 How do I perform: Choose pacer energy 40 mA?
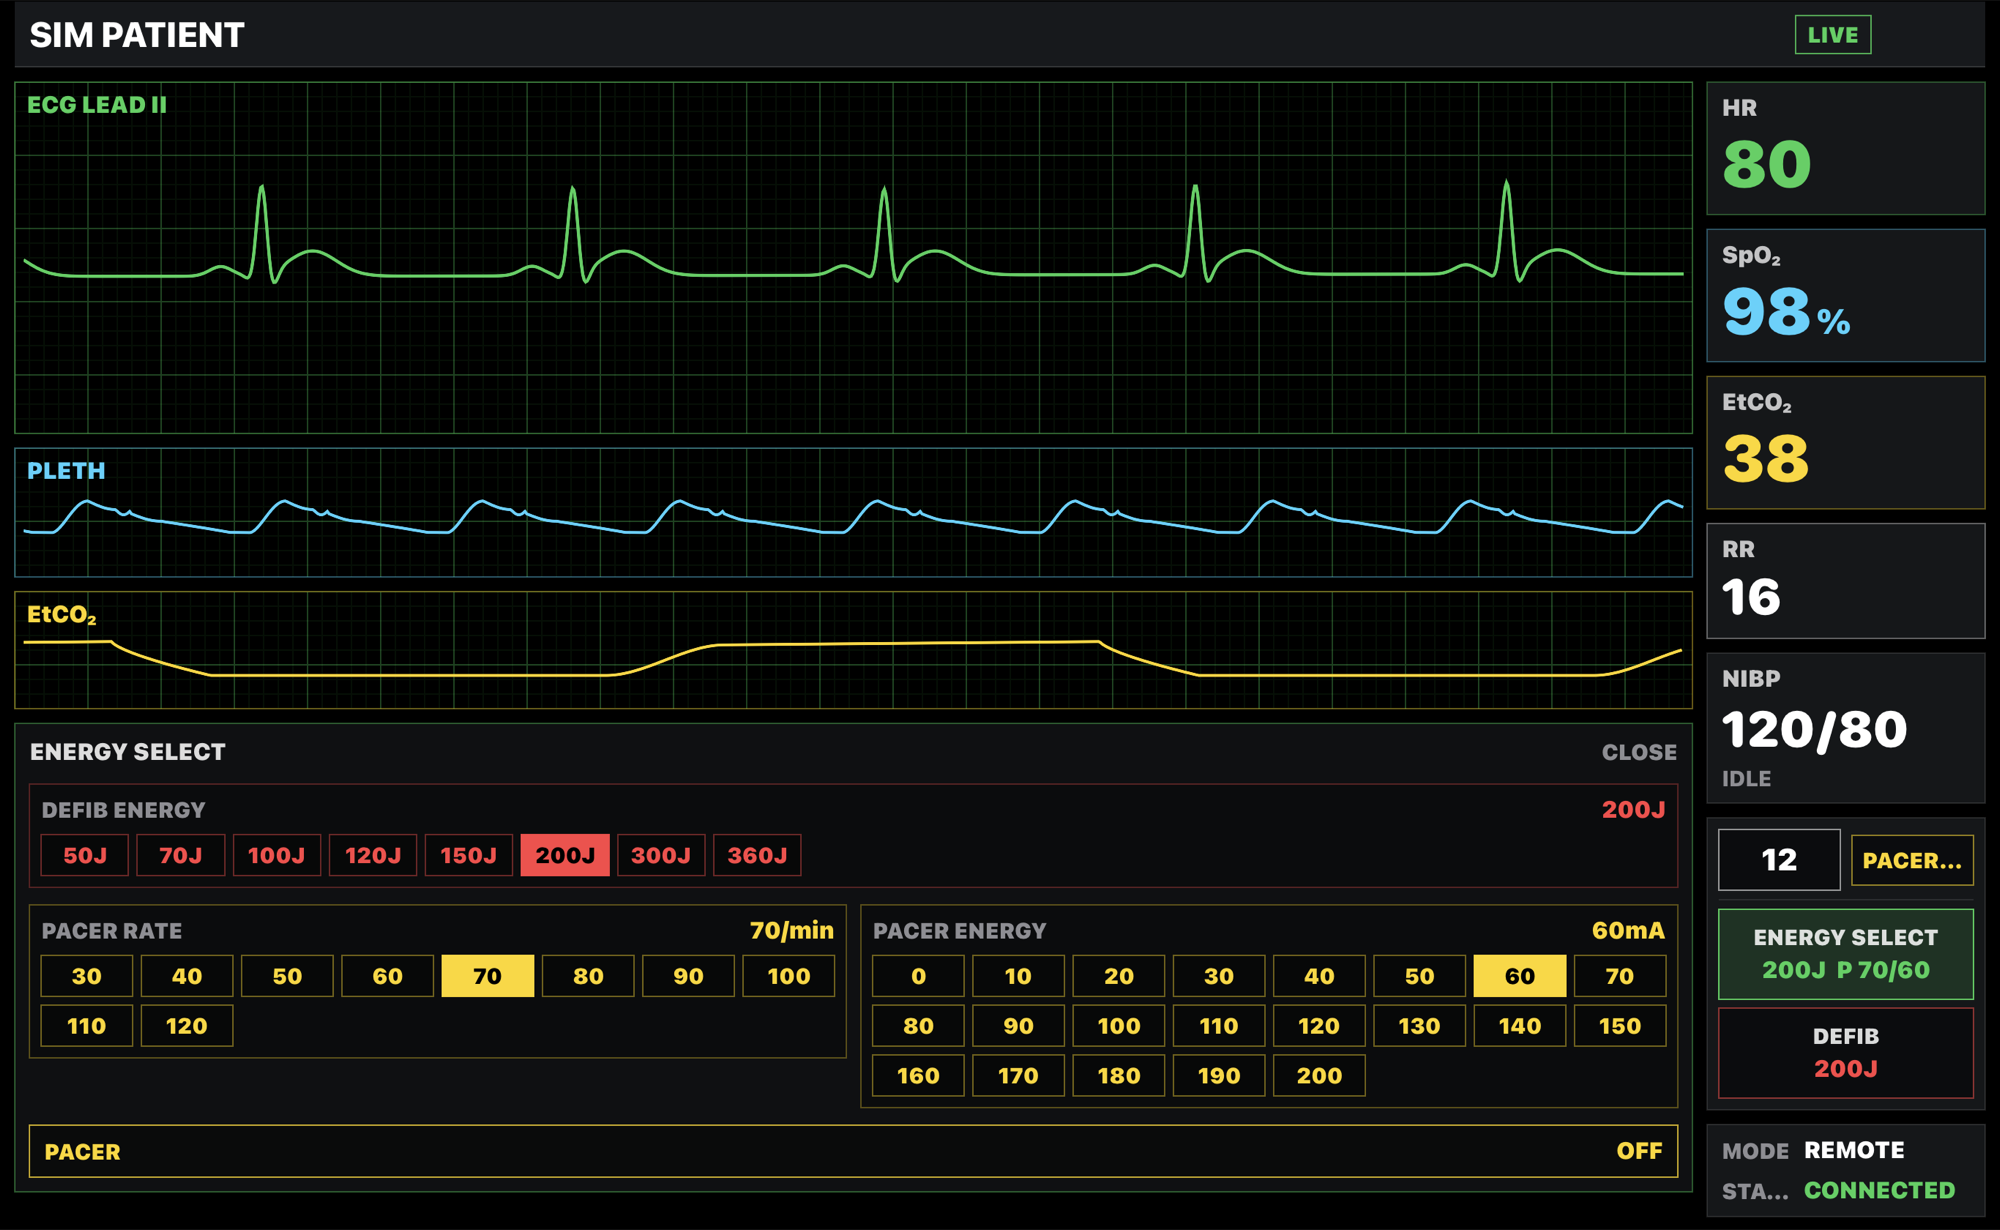point(1319,976)
